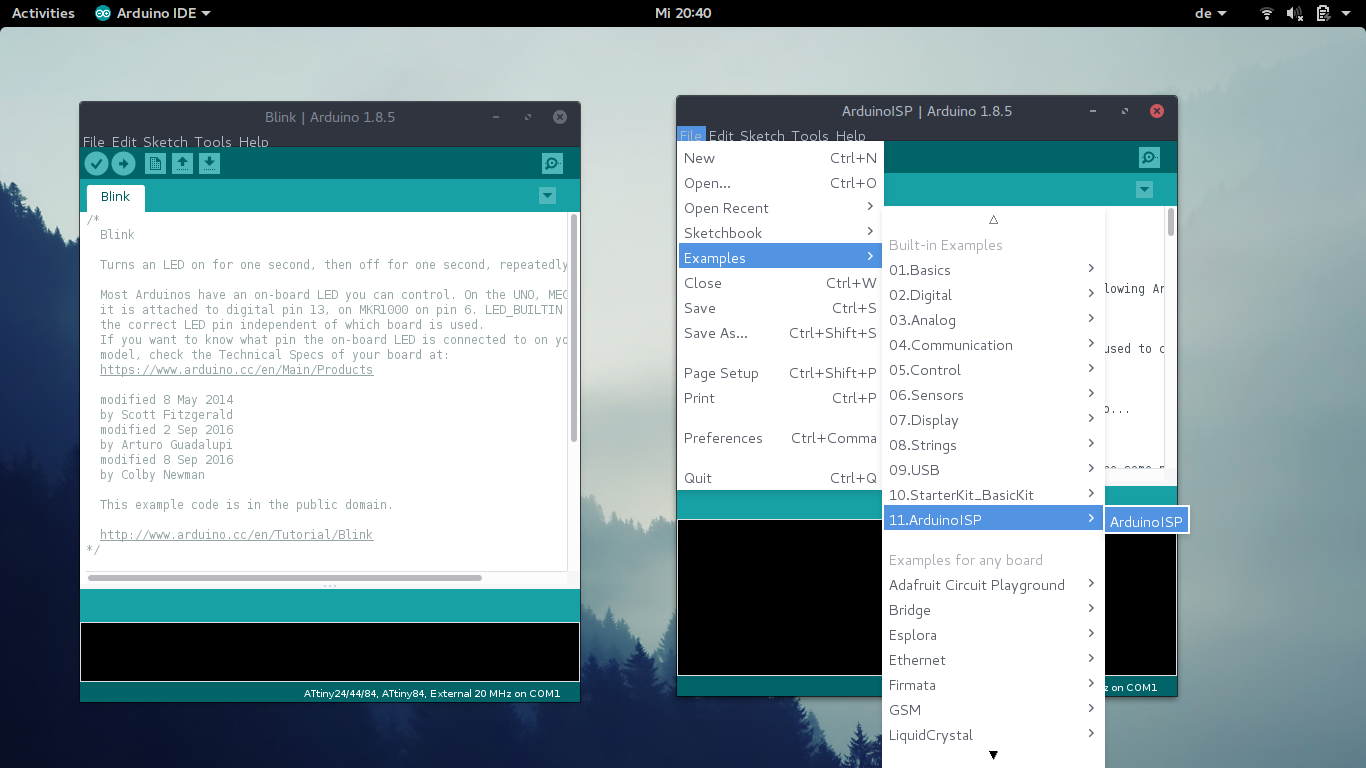Expand the Open Recent submenu

[780, 208]
